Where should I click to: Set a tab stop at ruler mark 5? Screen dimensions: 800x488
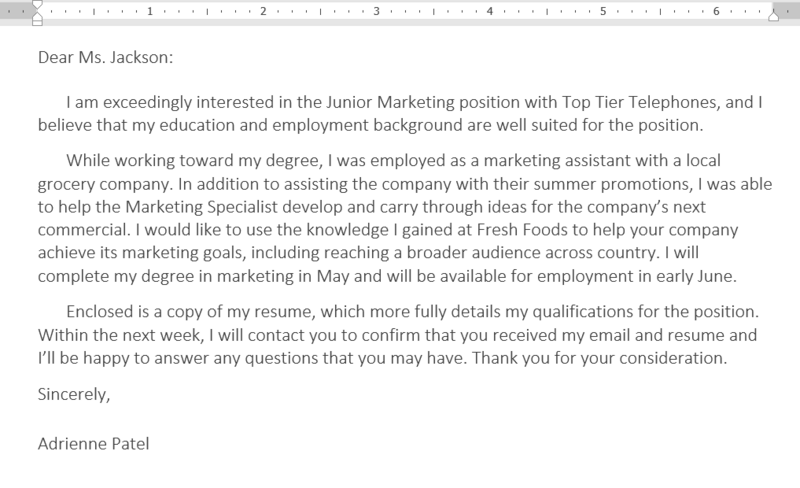point(603,11)
